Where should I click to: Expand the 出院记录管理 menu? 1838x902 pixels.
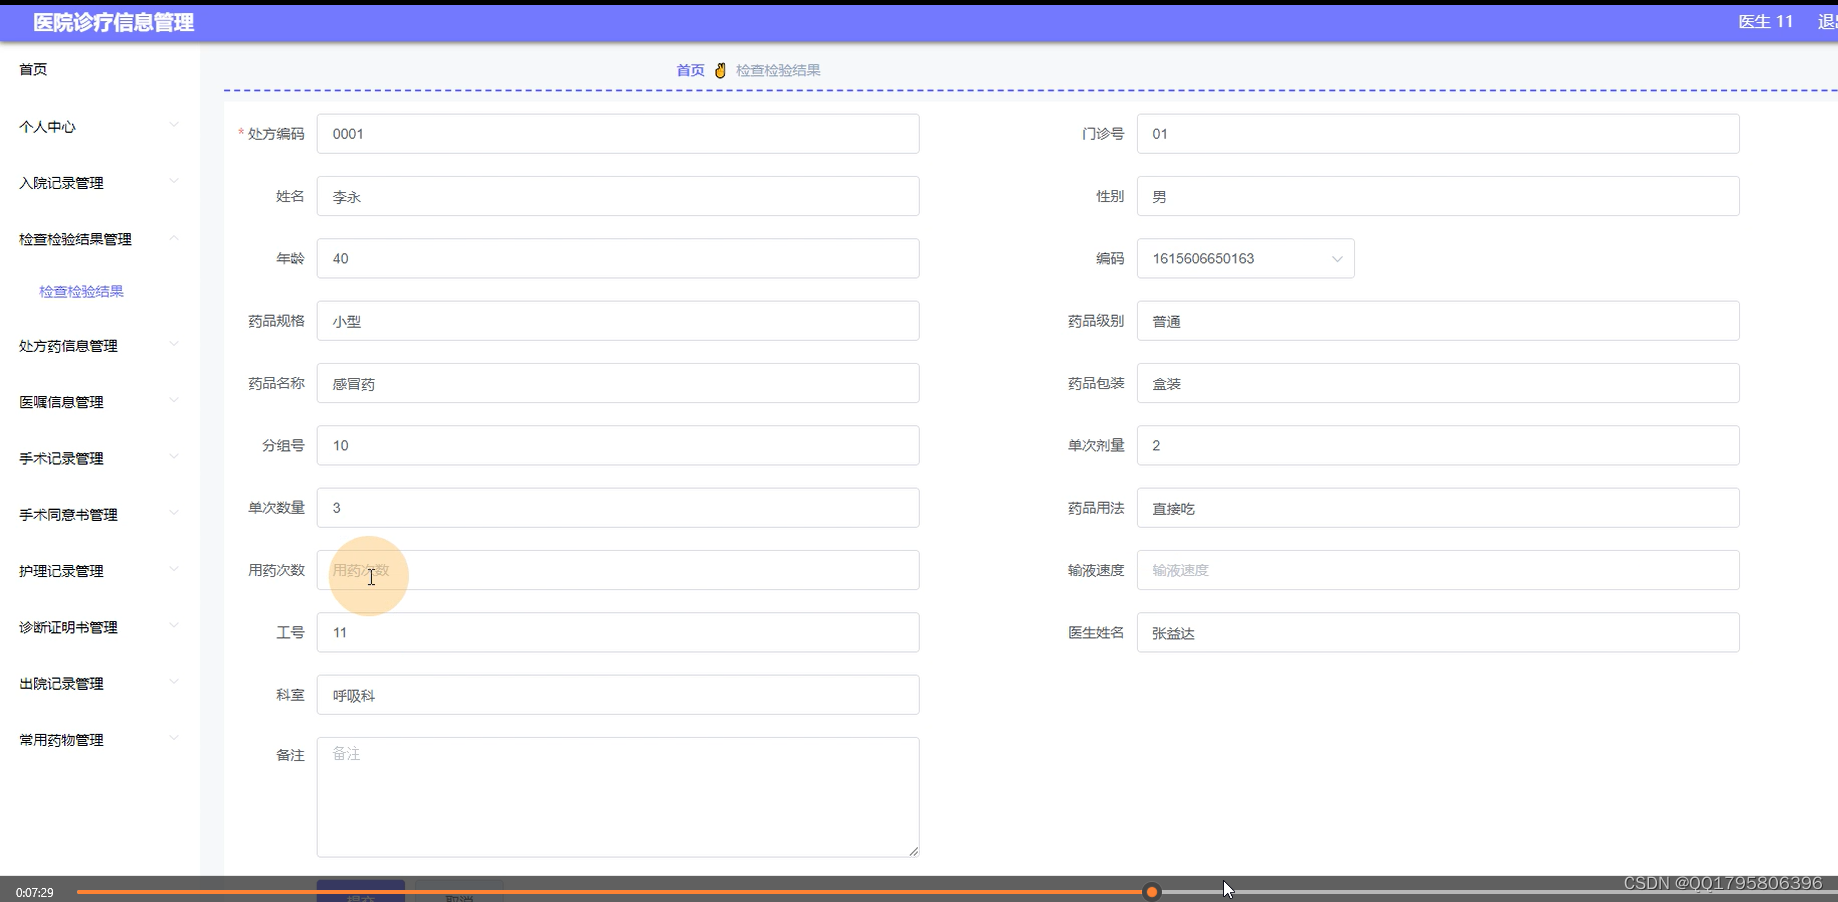[x=99, y=683]
